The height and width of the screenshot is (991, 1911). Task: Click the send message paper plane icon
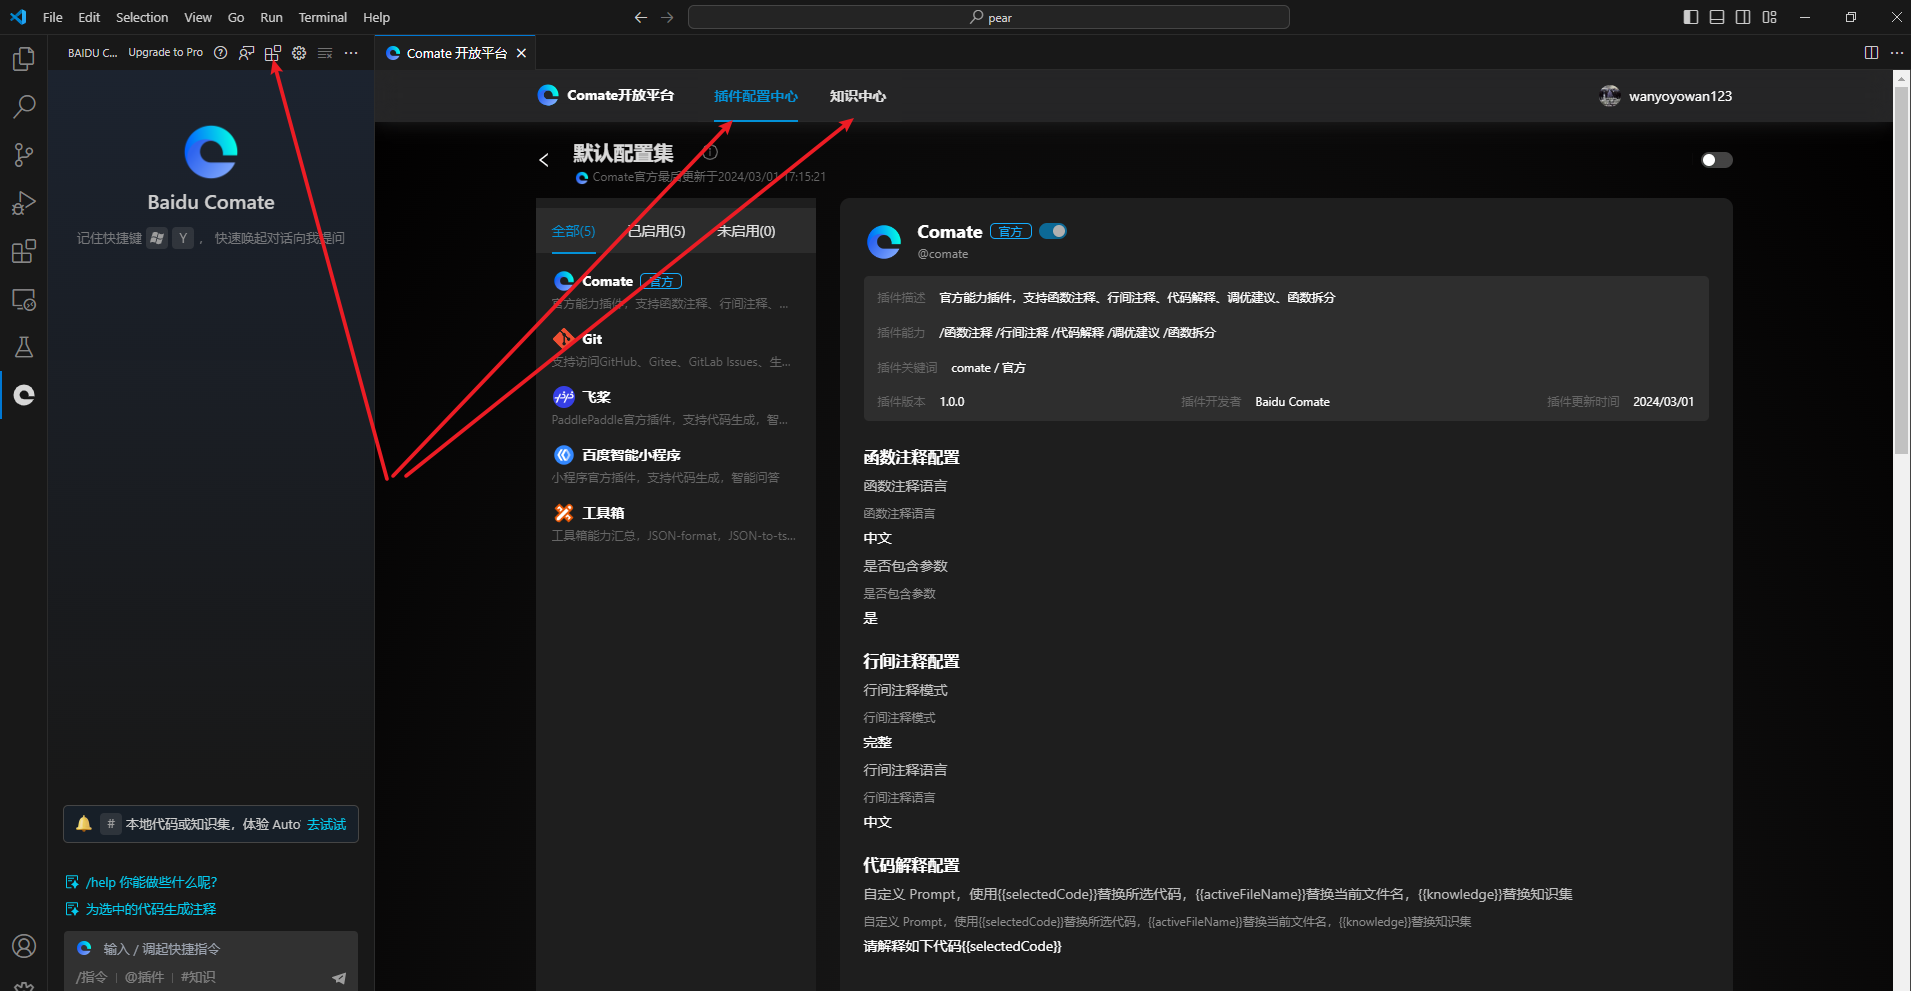(339, 978)
